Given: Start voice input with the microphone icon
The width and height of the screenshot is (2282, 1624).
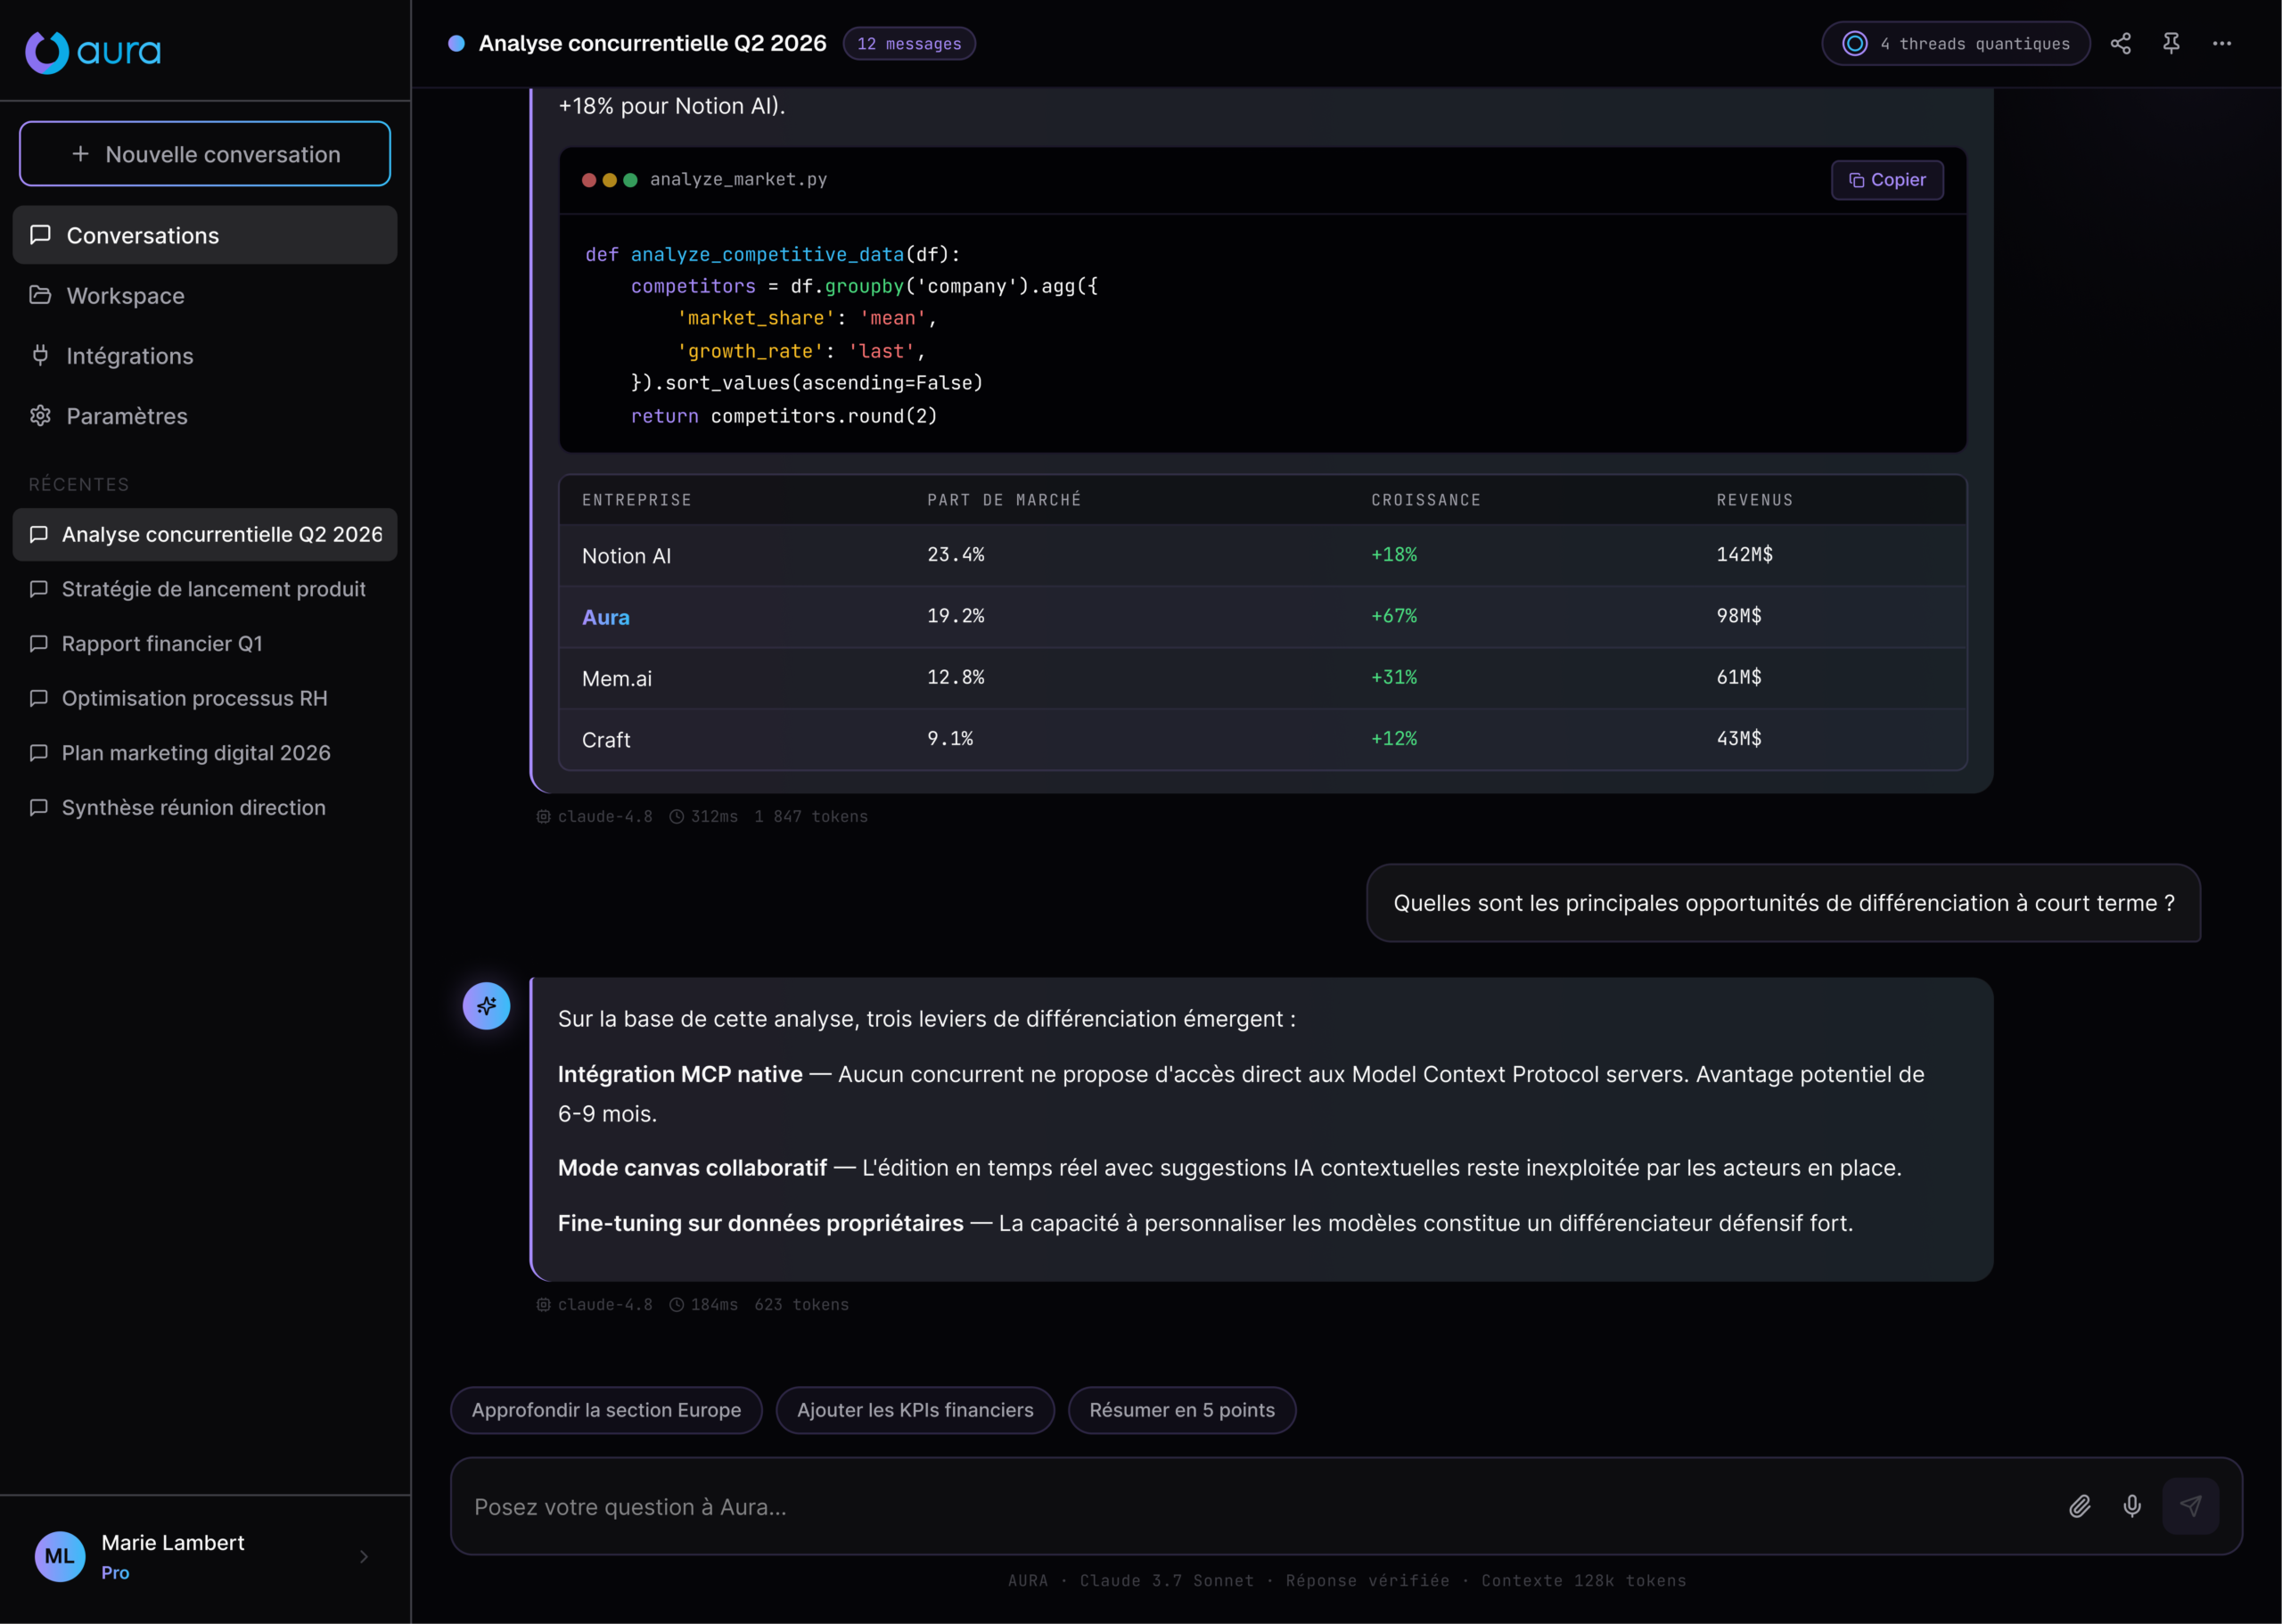Looking at the screenshot, I should [2132, 1506].
